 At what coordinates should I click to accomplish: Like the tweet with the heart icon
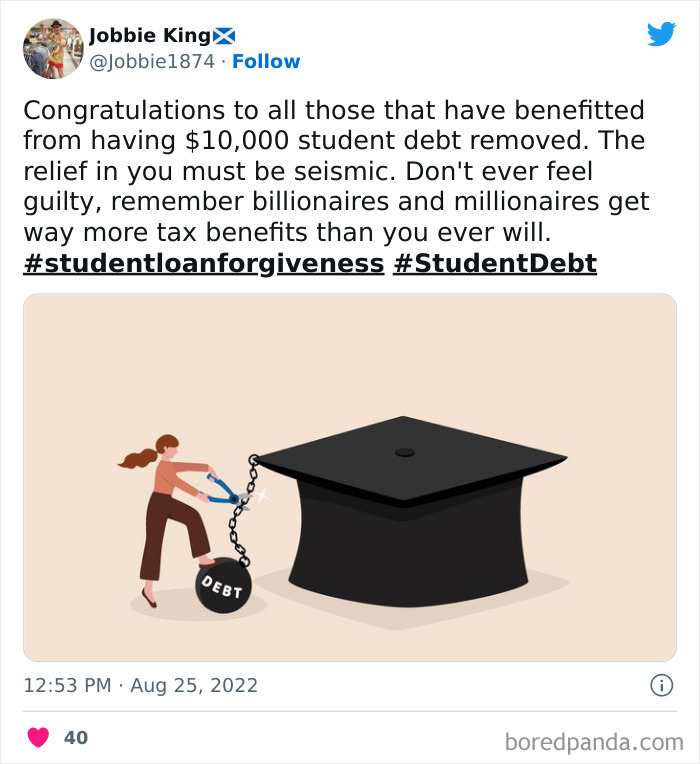(x=38, y=738)
